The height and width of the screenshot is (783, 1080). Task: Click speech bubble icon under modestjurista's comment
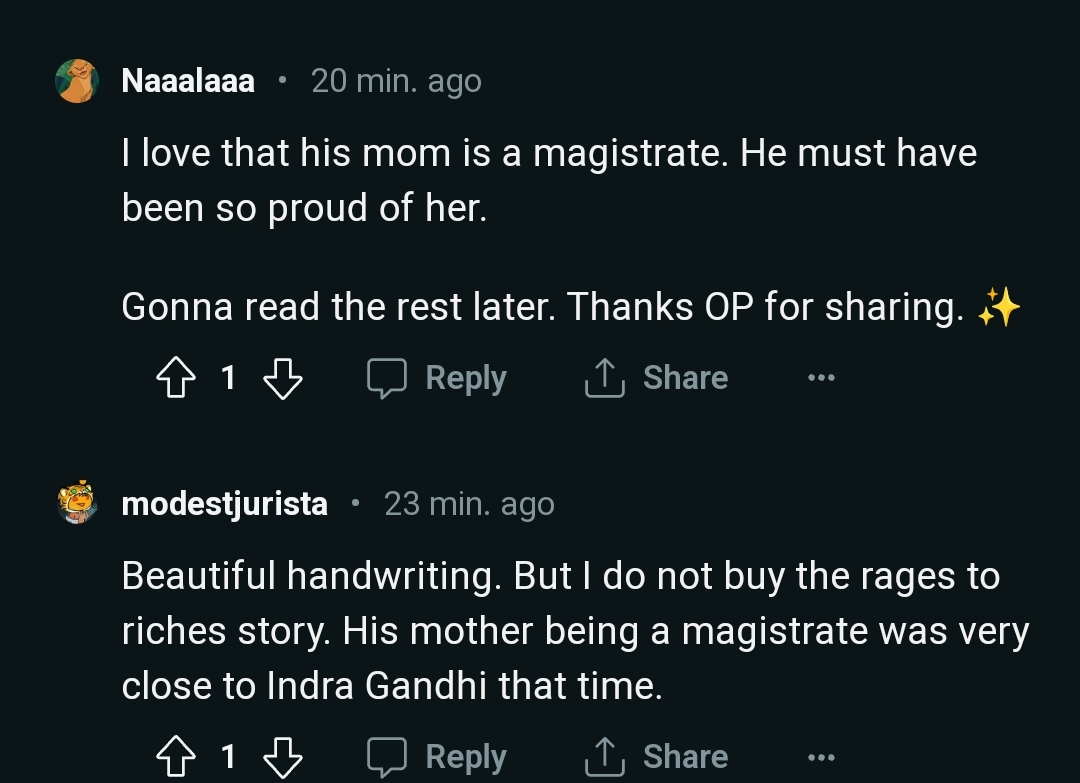click(x=386, y=757)
